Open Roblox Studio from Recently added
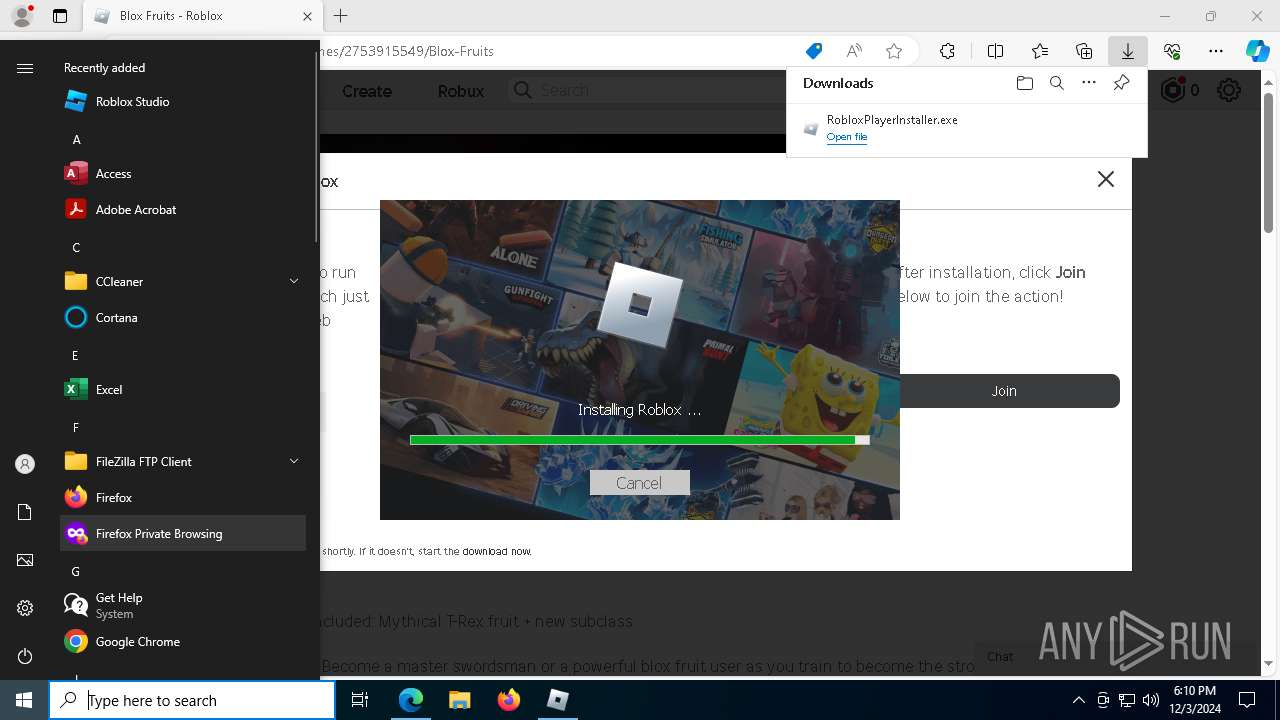 click(x=183, y=101)
